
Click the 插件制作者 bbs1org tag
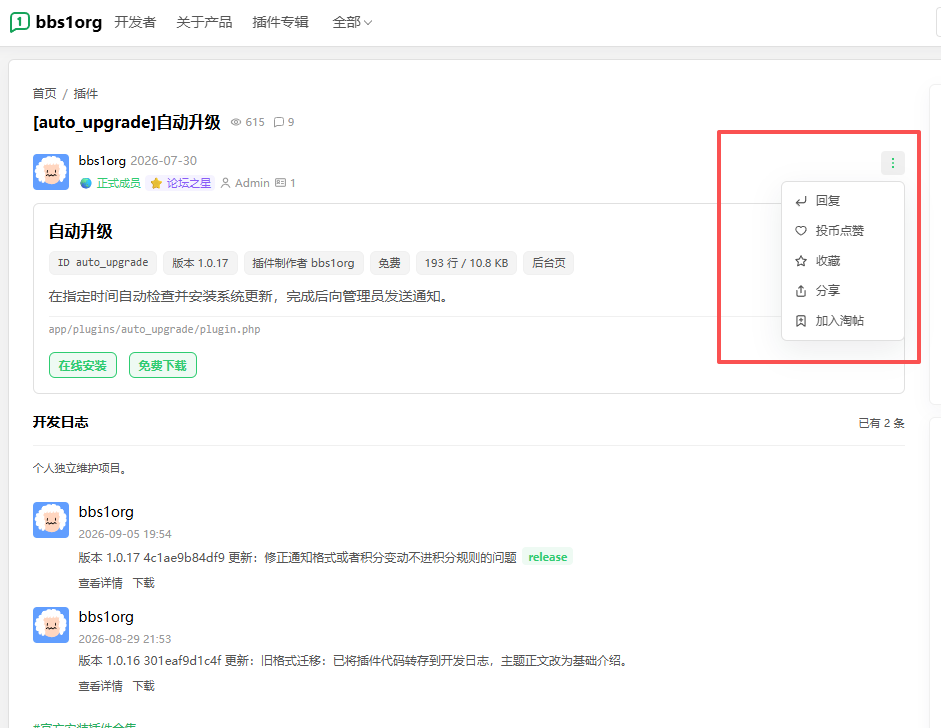click(303, 263)
